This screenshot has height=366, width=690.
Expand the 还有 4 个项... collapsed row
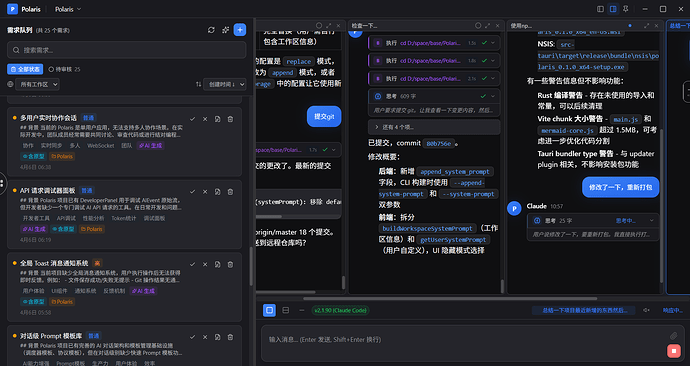pyautogui.click(x=434, y=127)
